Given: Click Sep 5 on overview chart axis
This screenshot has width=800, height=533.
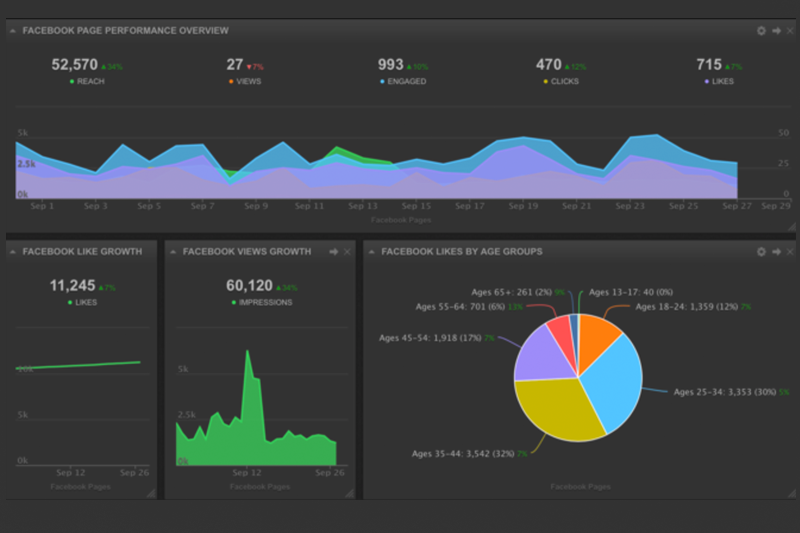Looking at the screenshot, I should click(149, 206).
